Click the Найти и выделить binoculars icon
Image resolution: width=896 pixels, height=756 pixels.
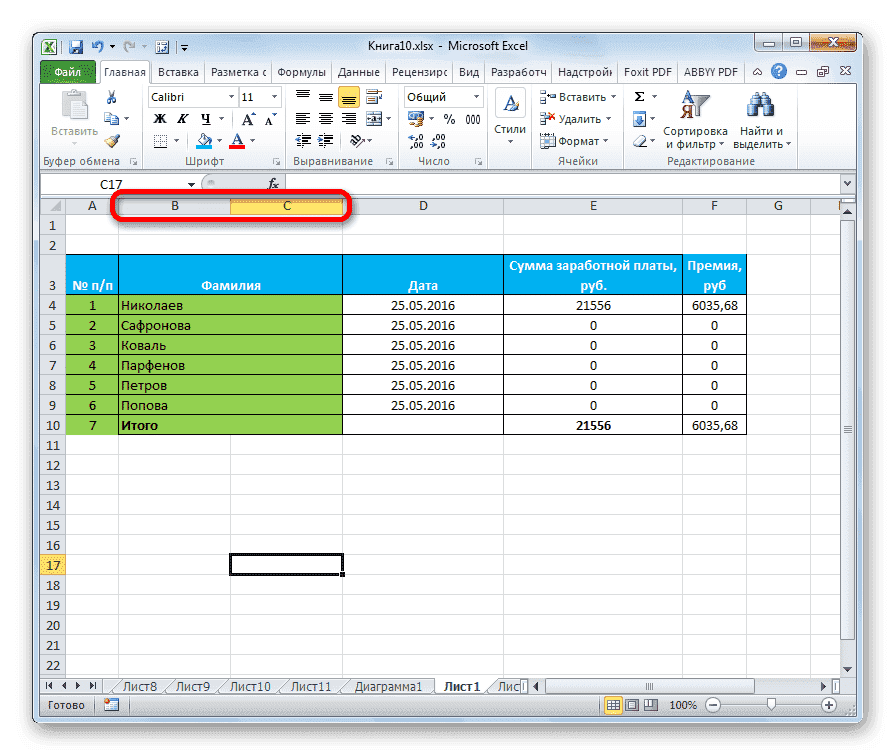[x=762, y=103]
